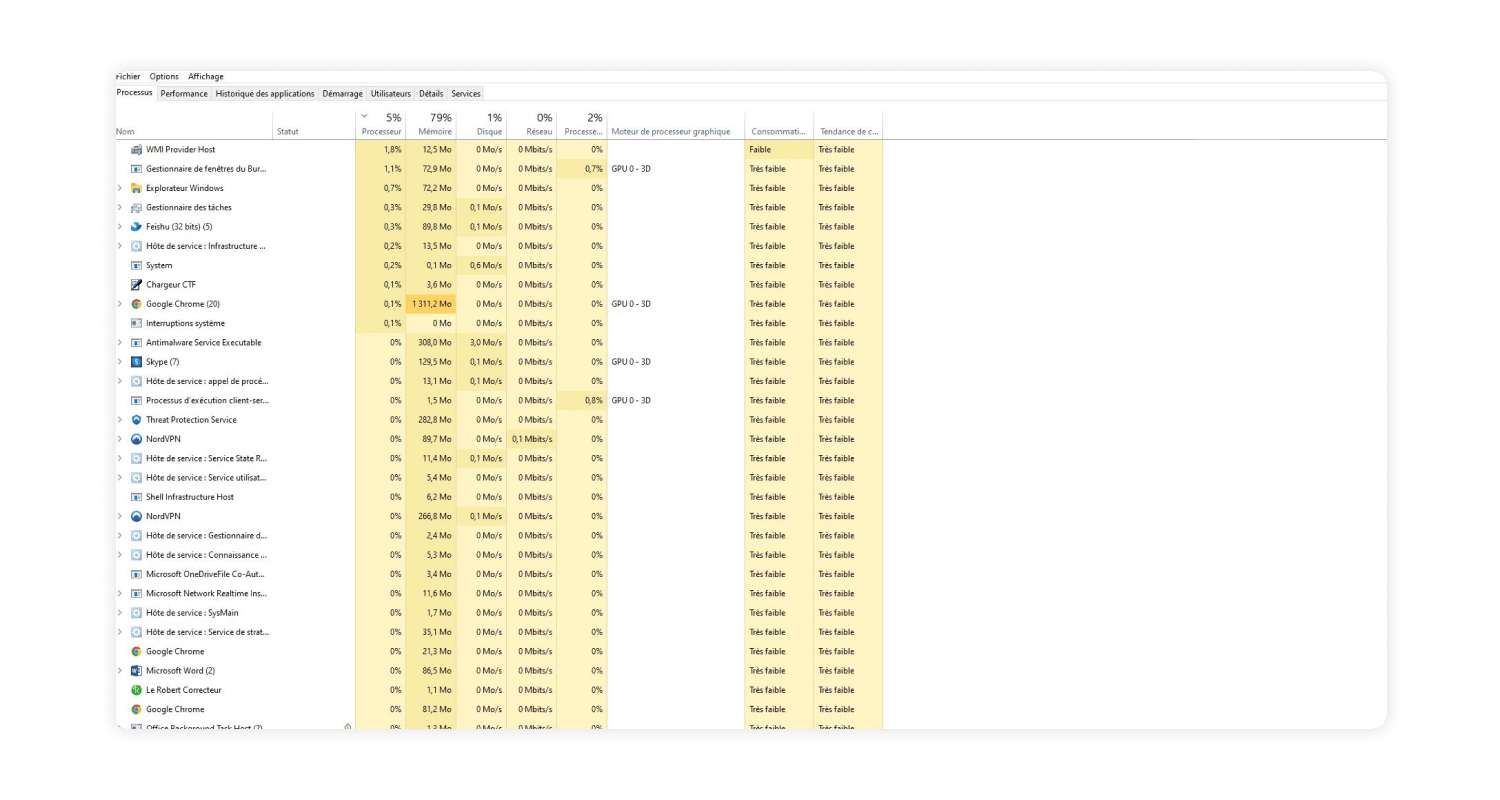This screenshot has height=800, width=1500.
Task: Switch to the Services tab
Action: (466, 93)
